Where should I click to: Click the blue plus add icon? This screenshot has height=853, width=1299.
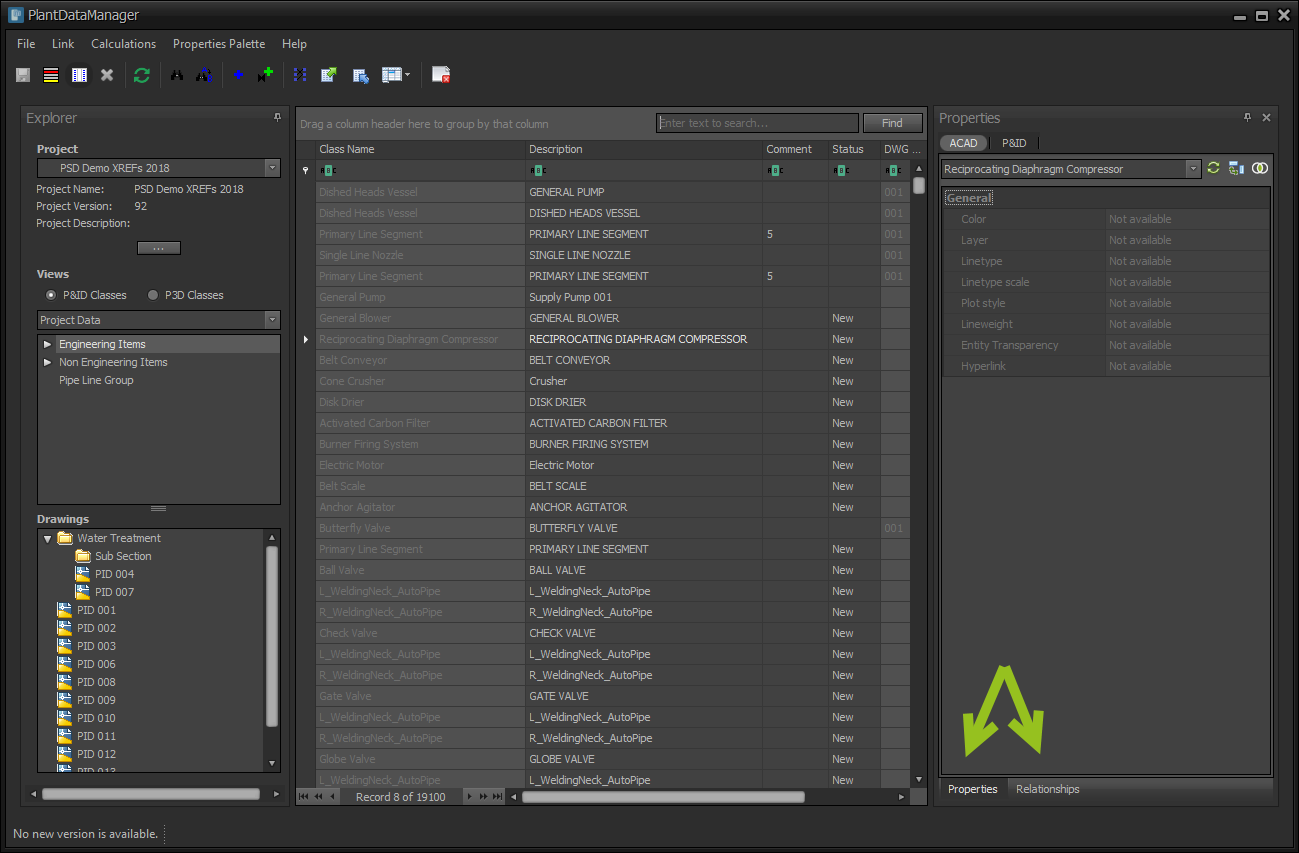click(x=238, y=75)
